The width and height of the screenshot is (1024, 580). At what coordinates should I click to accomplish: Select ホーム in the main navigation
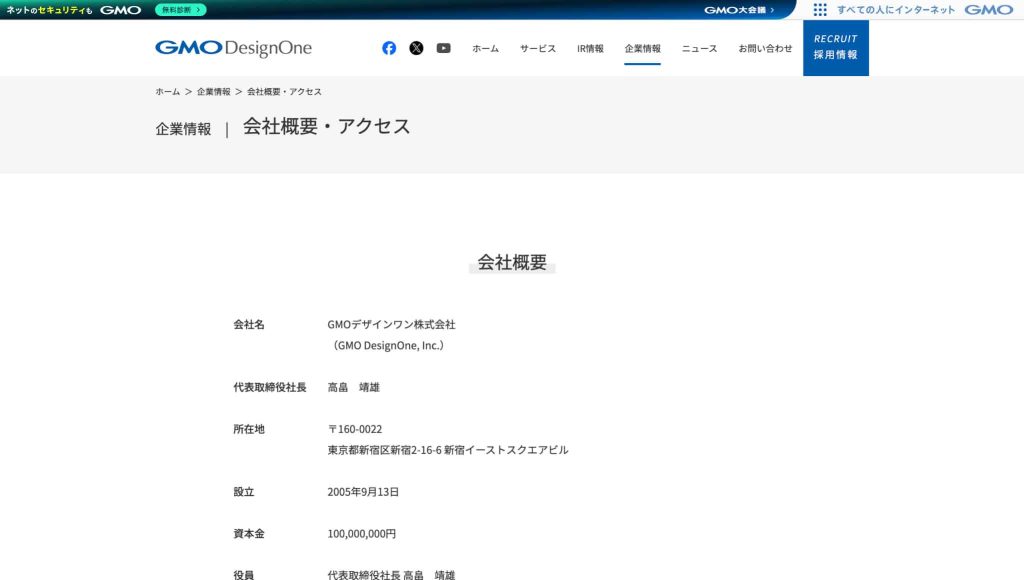click(485, 48)
